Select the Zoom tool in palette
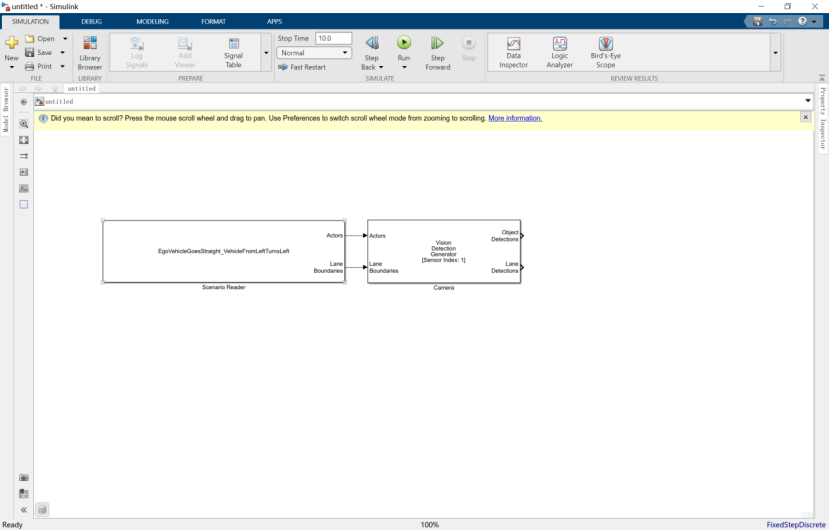The height and width of the screenshot is (530, 830). pyautogui.click(x=24, y=124)
